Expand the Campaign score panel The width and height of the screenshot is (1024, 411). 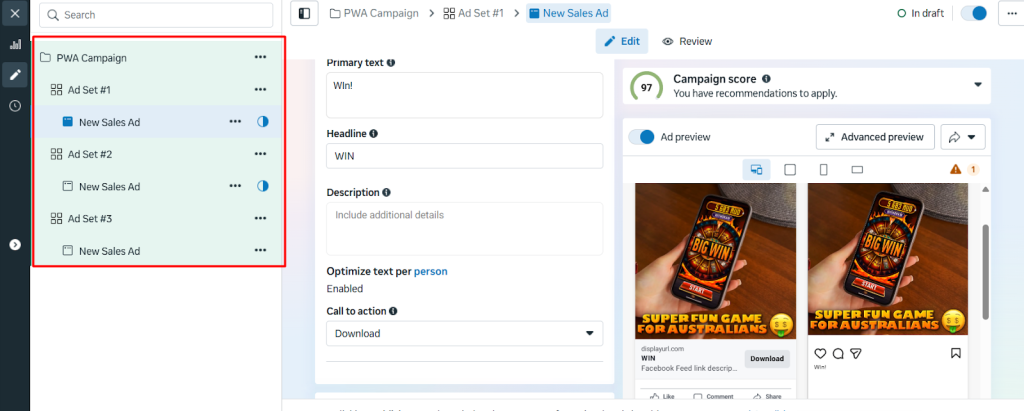(x=977, y=85)
